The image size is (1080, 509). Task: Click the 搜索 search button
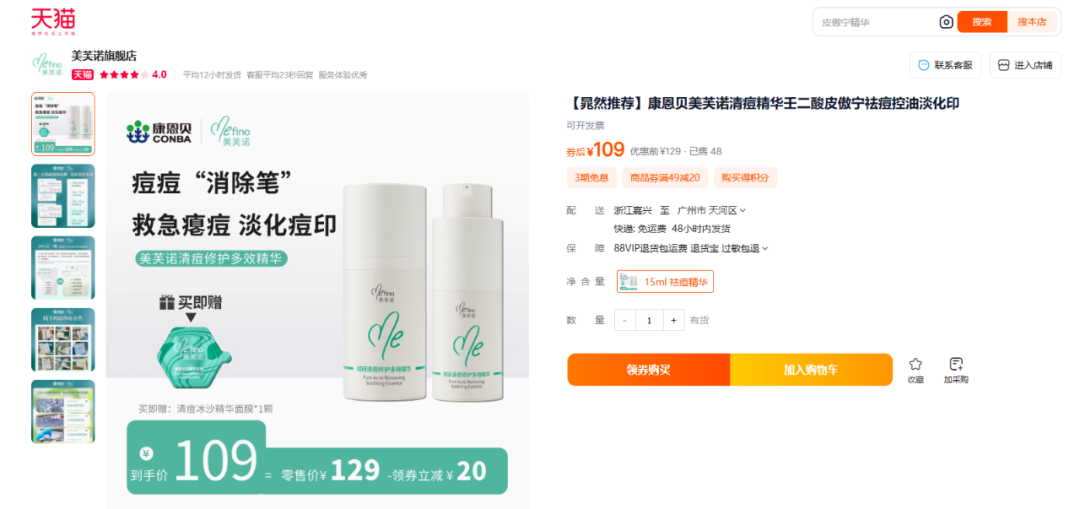tap(982, 22)
